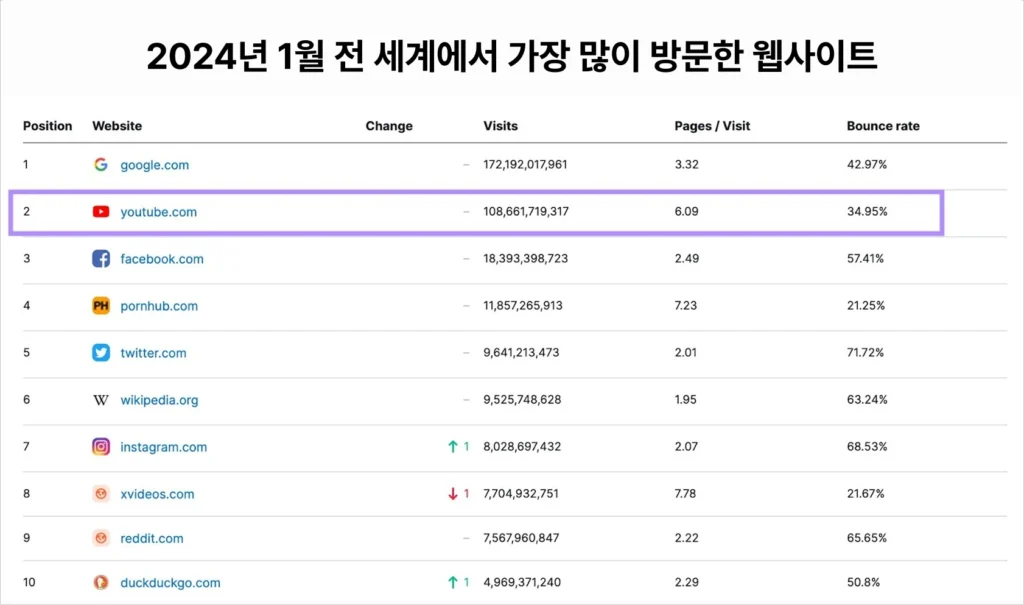This screenshot has height=605, width=1024.
Task: Select the Facebook logo icon
Action: point(101,259)
